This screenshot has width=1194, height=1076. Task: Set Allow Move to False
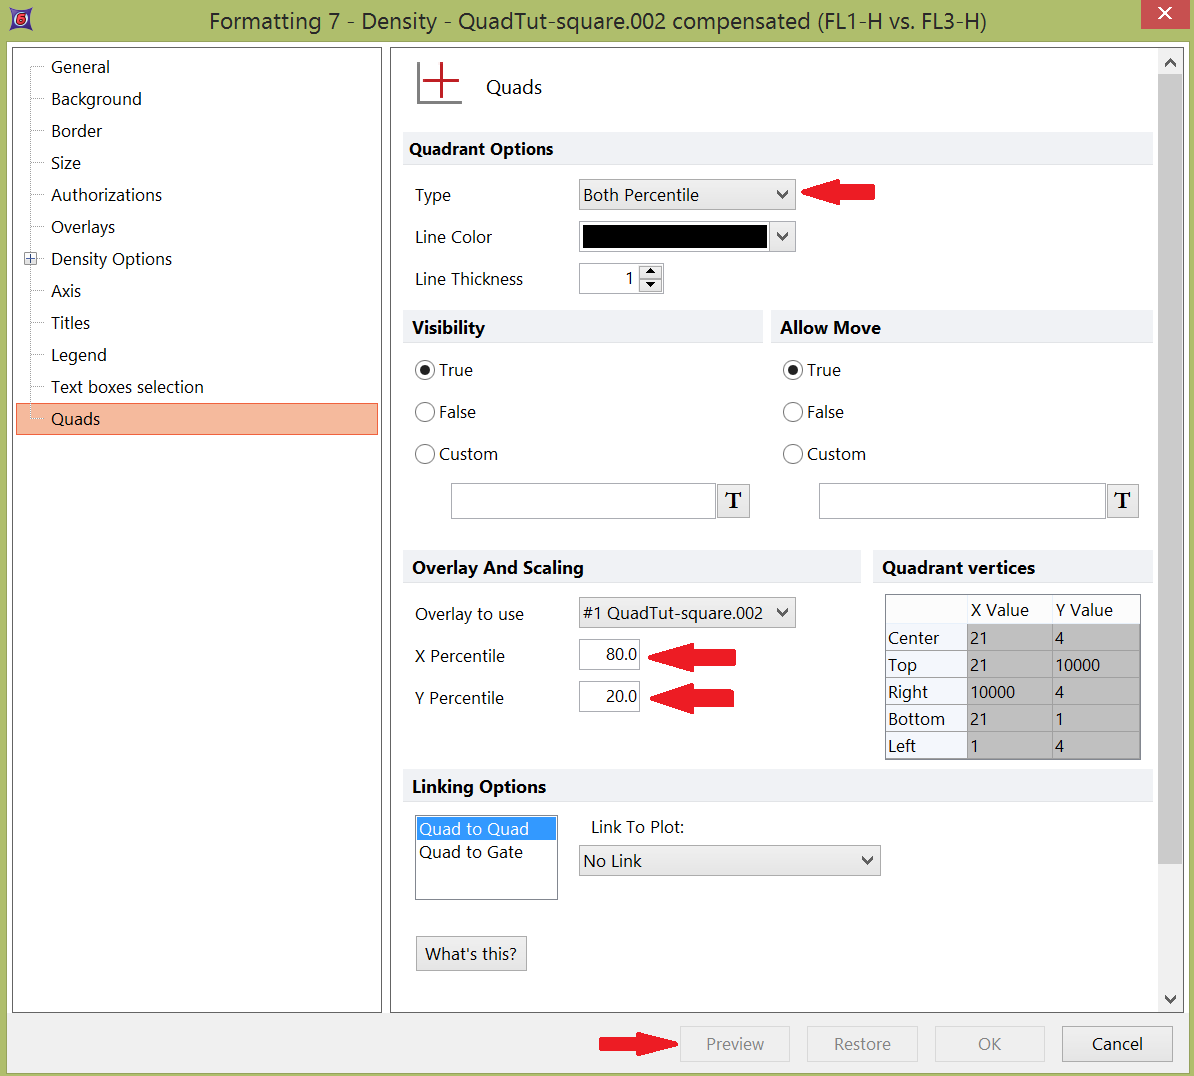point(793,412)
